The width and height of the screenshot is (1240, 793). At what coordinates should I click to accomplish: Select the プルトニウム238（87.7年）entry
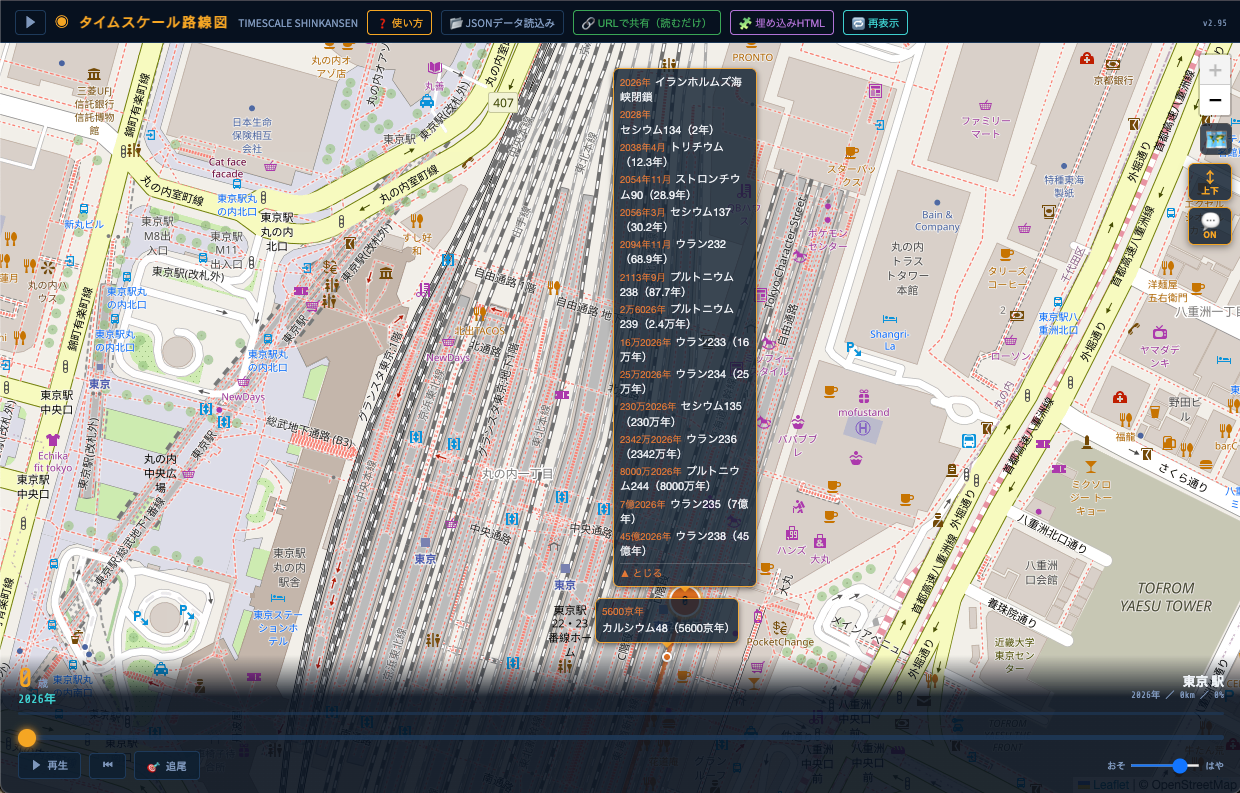click(683, 284)
